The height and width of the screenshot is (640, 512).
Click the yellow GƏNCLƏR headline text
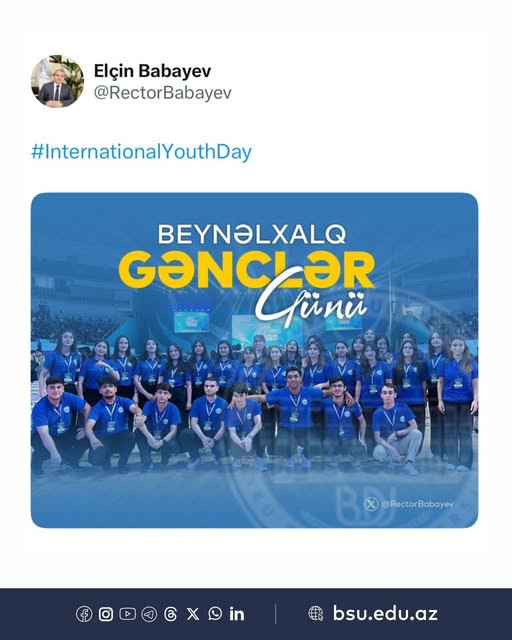(x=246, y=270)
